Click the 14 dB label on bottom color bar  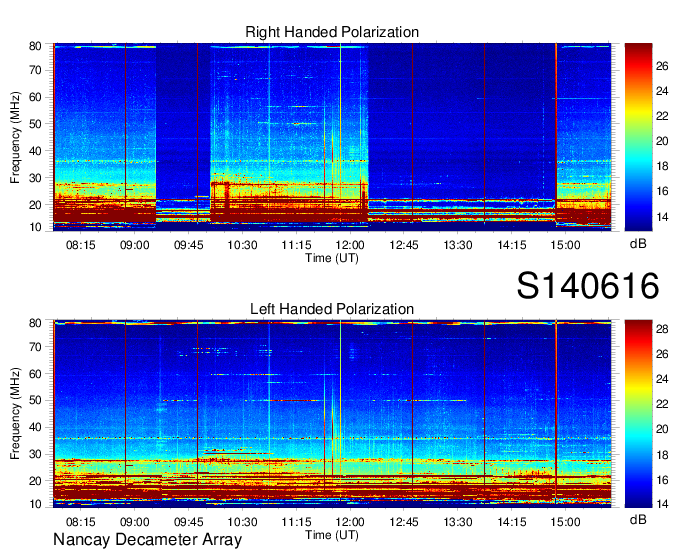click(x=662, y=504)
